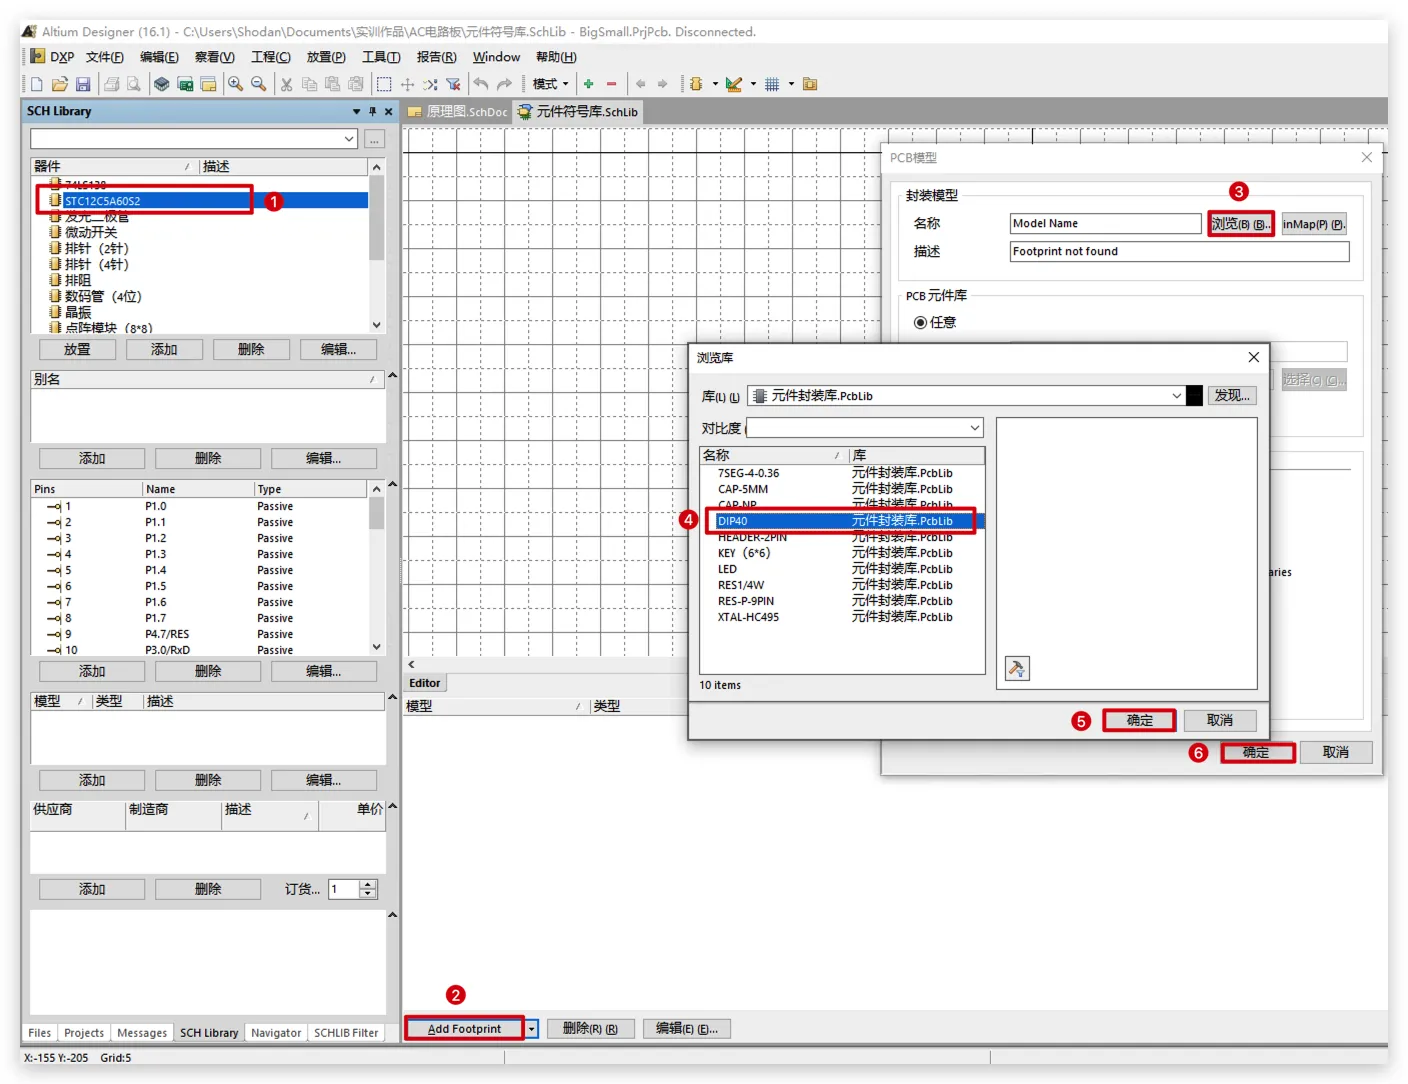Activate the rectangular selection tool
The image size is (1408, 1084).
[x=384, y=84]
